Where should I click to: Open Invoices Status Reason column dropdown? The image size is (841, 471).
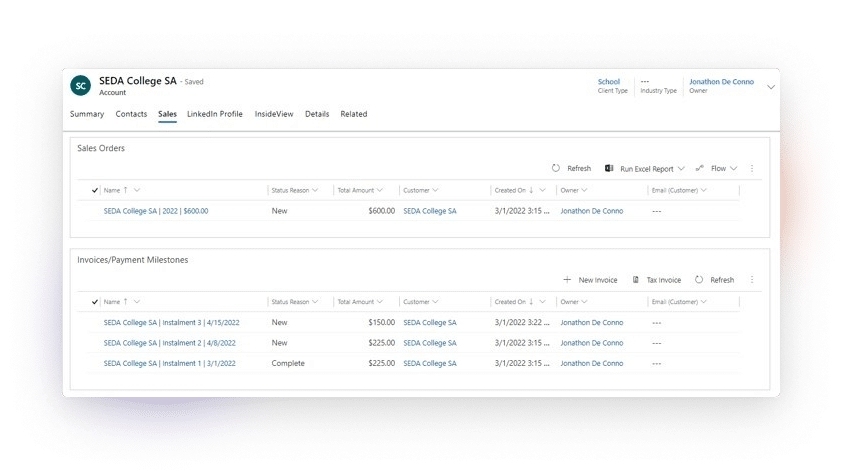(315, 301)
